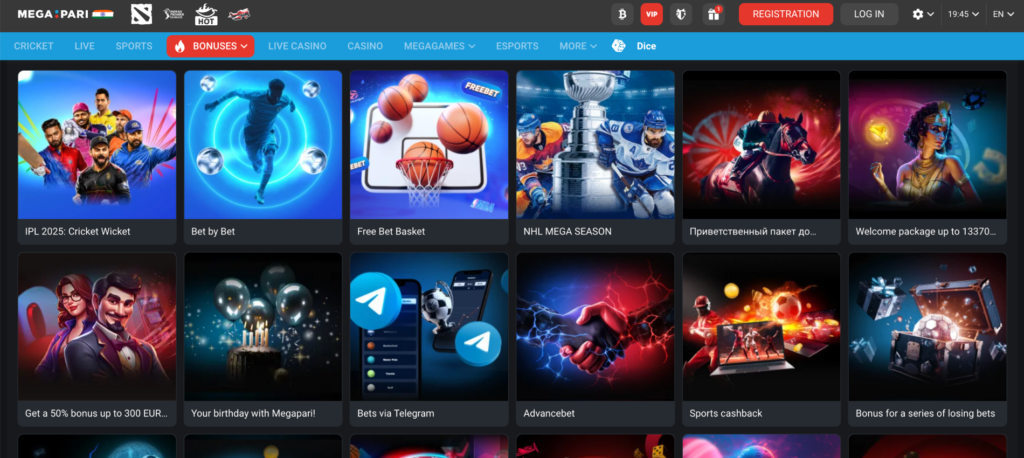Click the 'Sports cashback' title
The height and width of the screenshot is (458, 1024).
tap(726, 414)
